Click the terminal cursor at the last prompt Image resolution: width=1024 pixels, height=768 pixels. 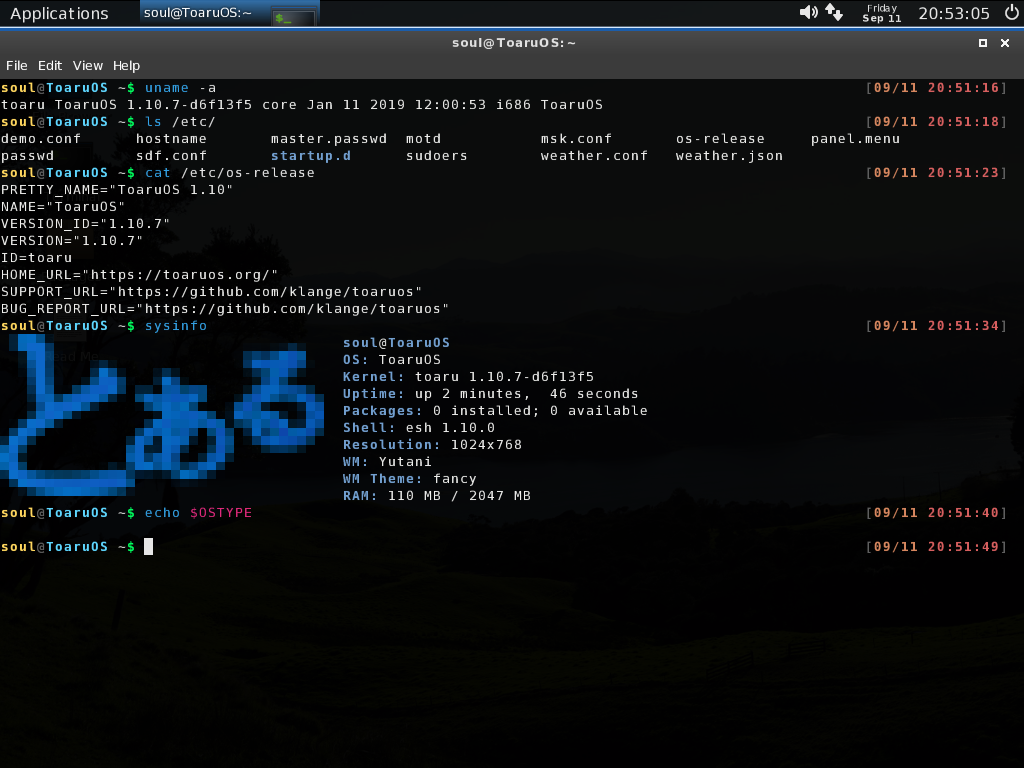point(148,547)
